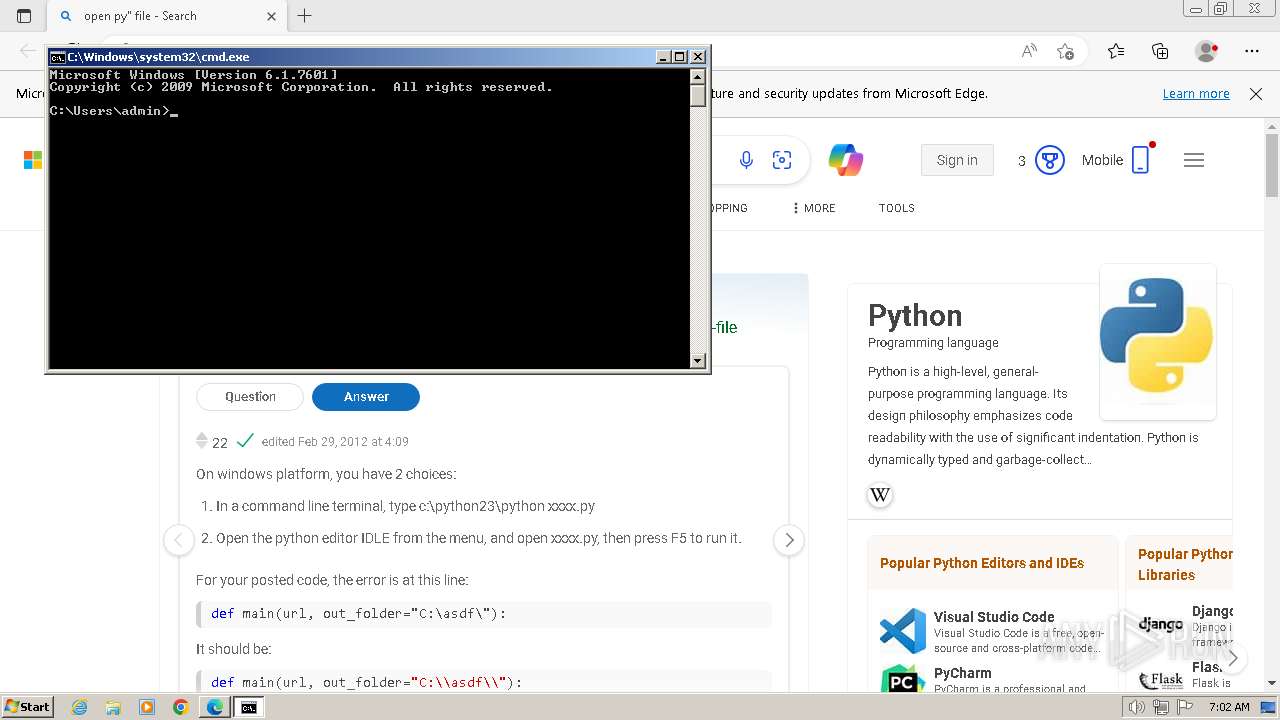The image size is (1280, 720).
Task: Open the profile avatar icon
Action: click(1206, 51)
